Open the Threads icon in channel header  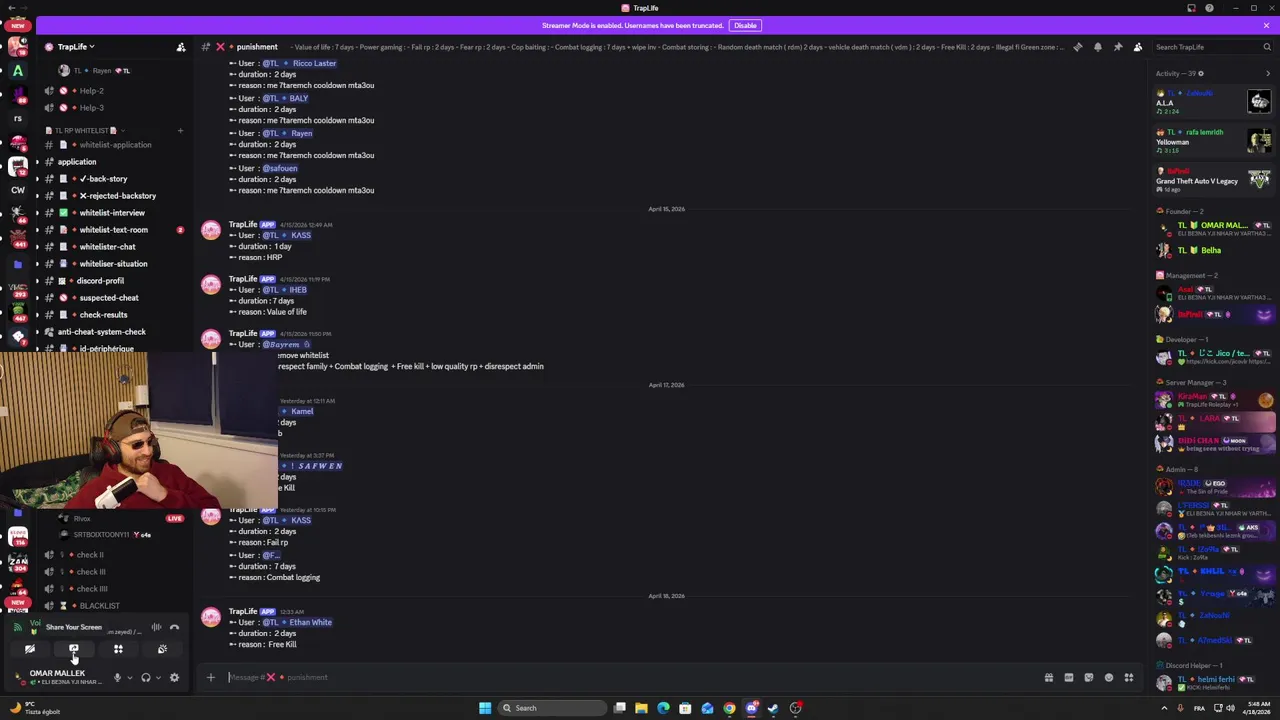pyautogui.click(x=1078, y=47)
